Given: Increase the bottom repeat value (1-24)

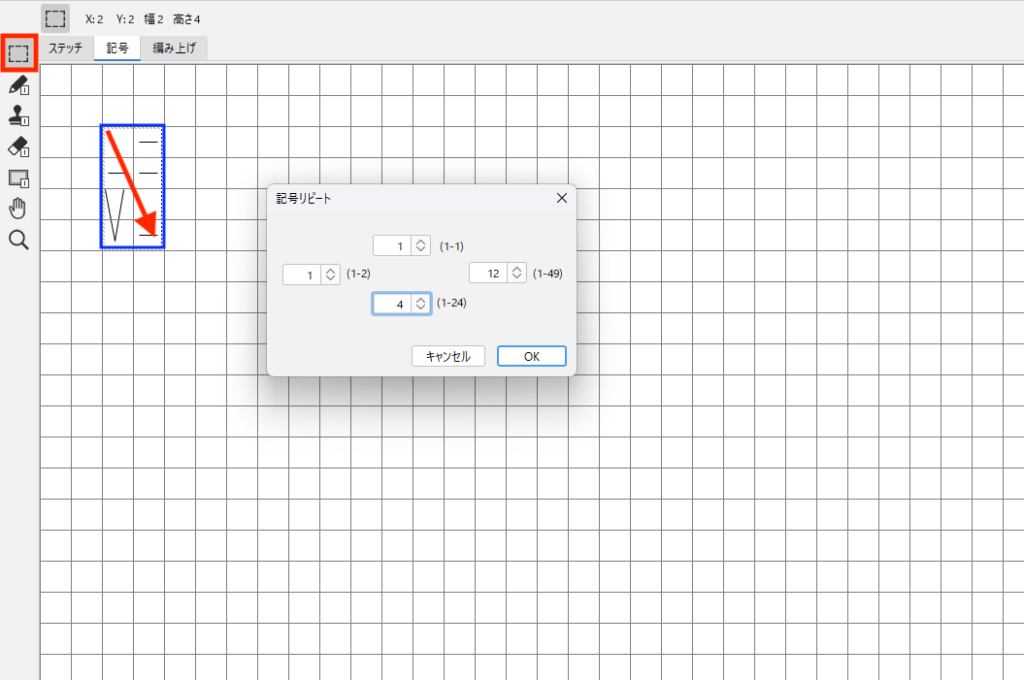Looking at the screenshot, I should pos(421,299).
